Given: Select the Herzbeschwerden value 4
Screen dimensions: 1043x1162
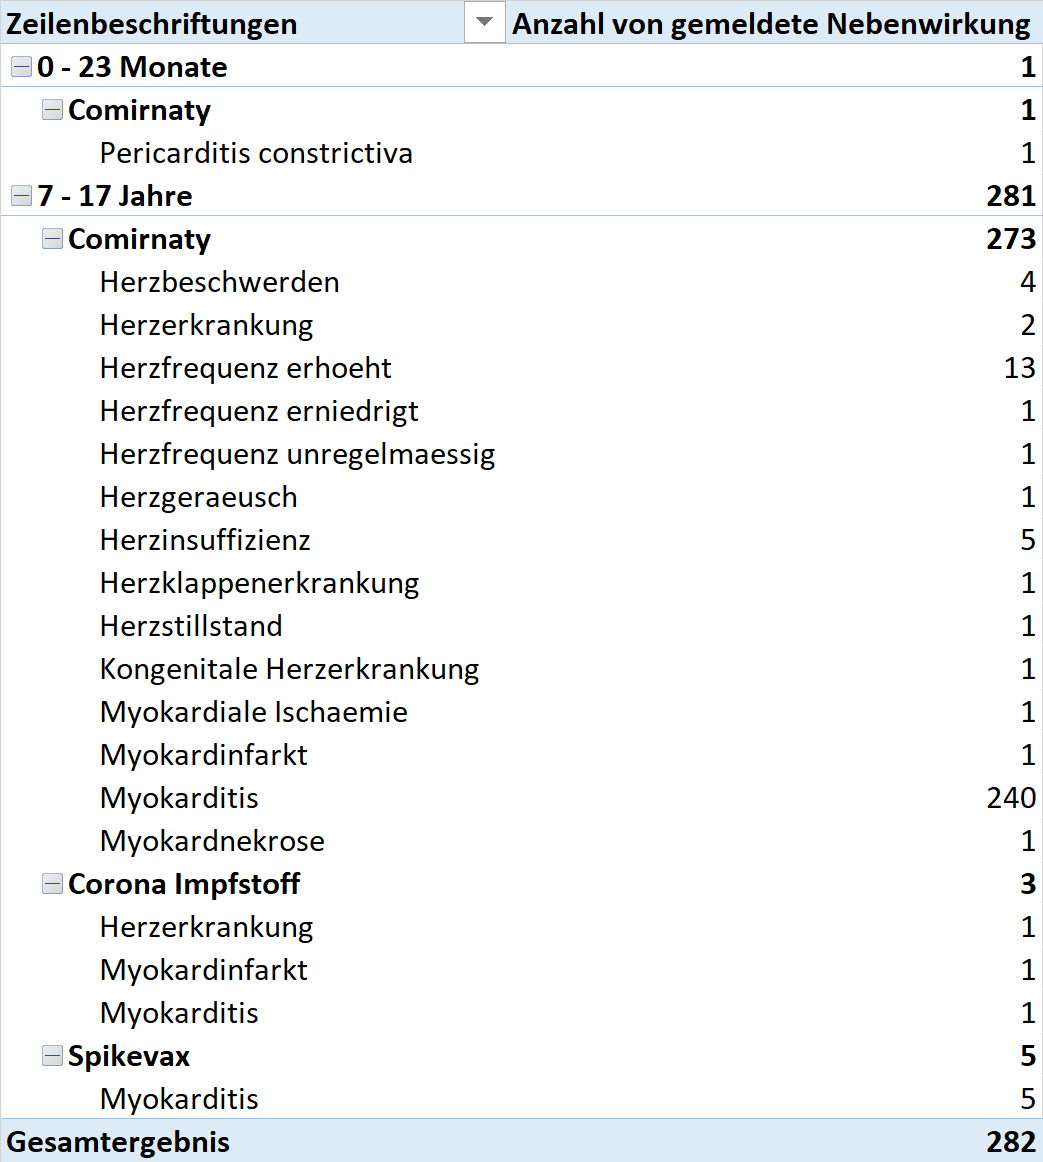Looking at the screenshot, I should tap(1027, 282).
